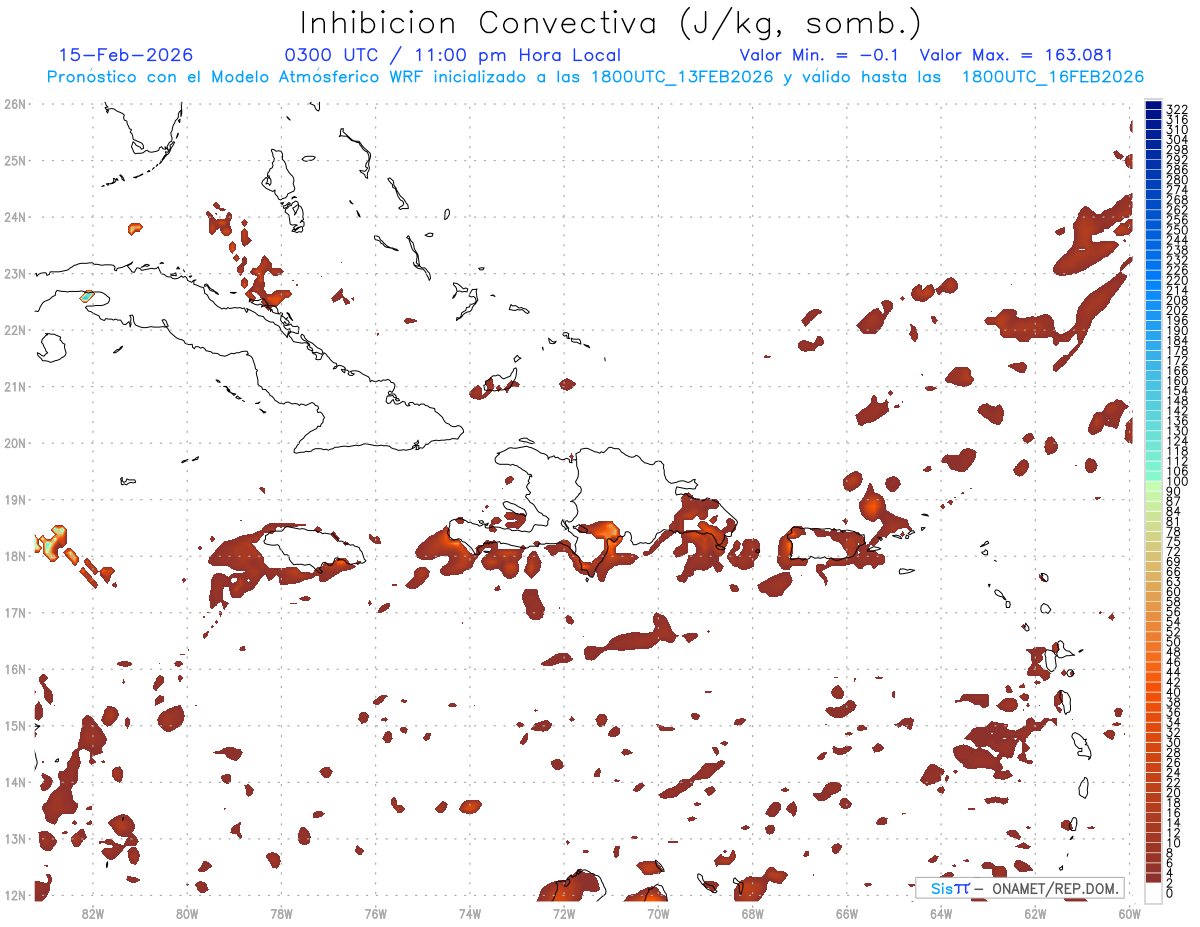The height and width of the screenshot is (927, 1200).
Task: Click the 'ONAMET/REP.DOM.' credit label
Action: coord(1055,888)
